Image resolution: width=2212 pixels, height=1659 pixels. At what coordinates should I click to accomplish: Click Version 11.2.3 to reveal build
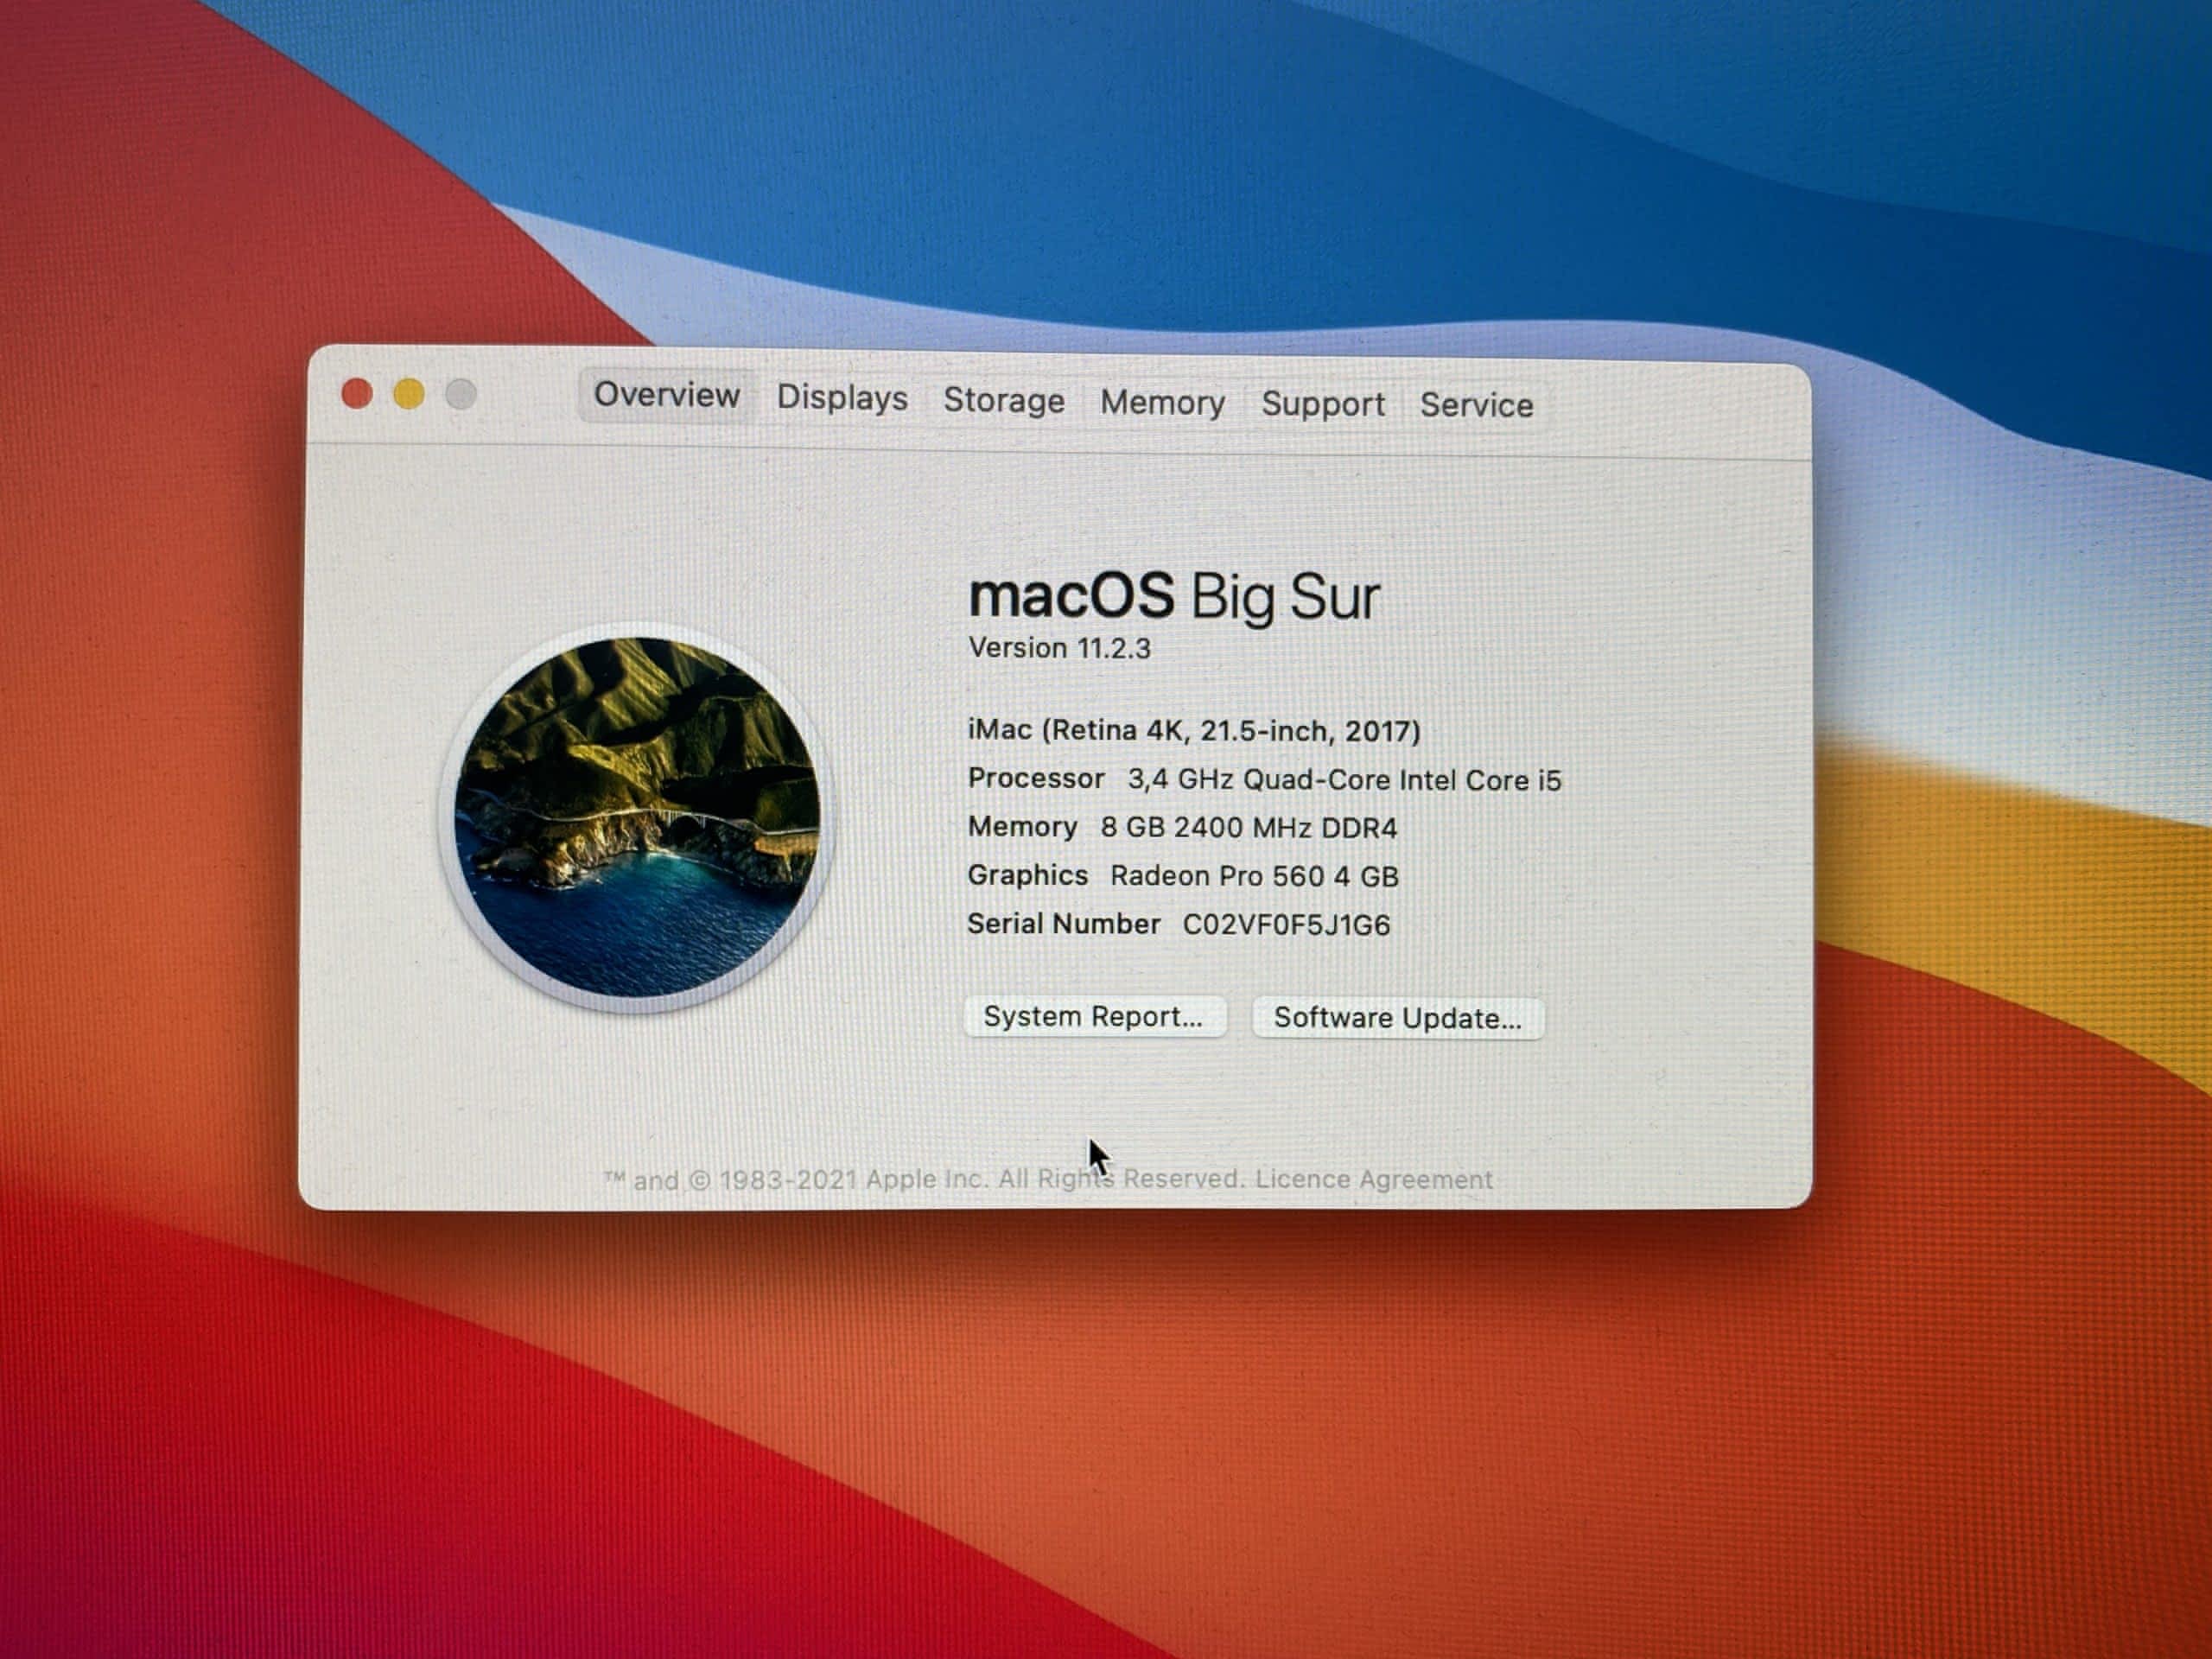coord(1059,648)
